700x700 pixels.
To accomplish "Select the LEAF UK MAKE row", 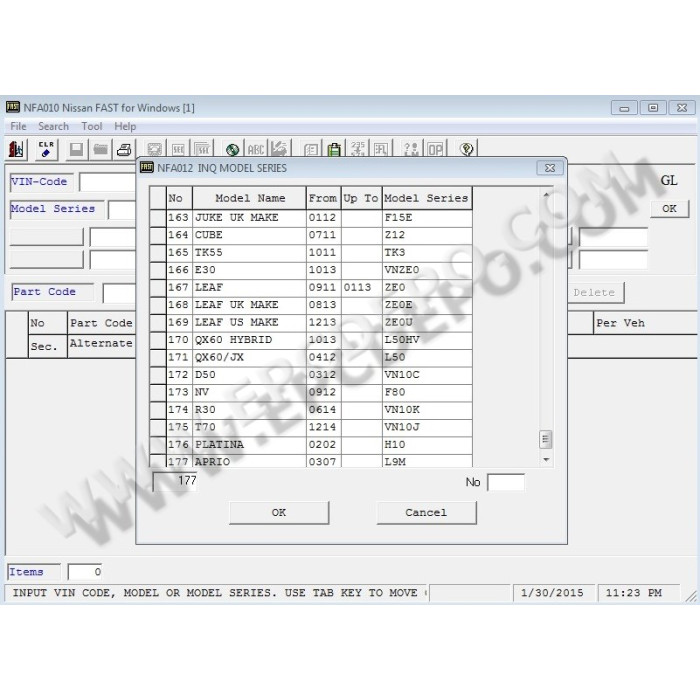I will click(x=311, y=305).
